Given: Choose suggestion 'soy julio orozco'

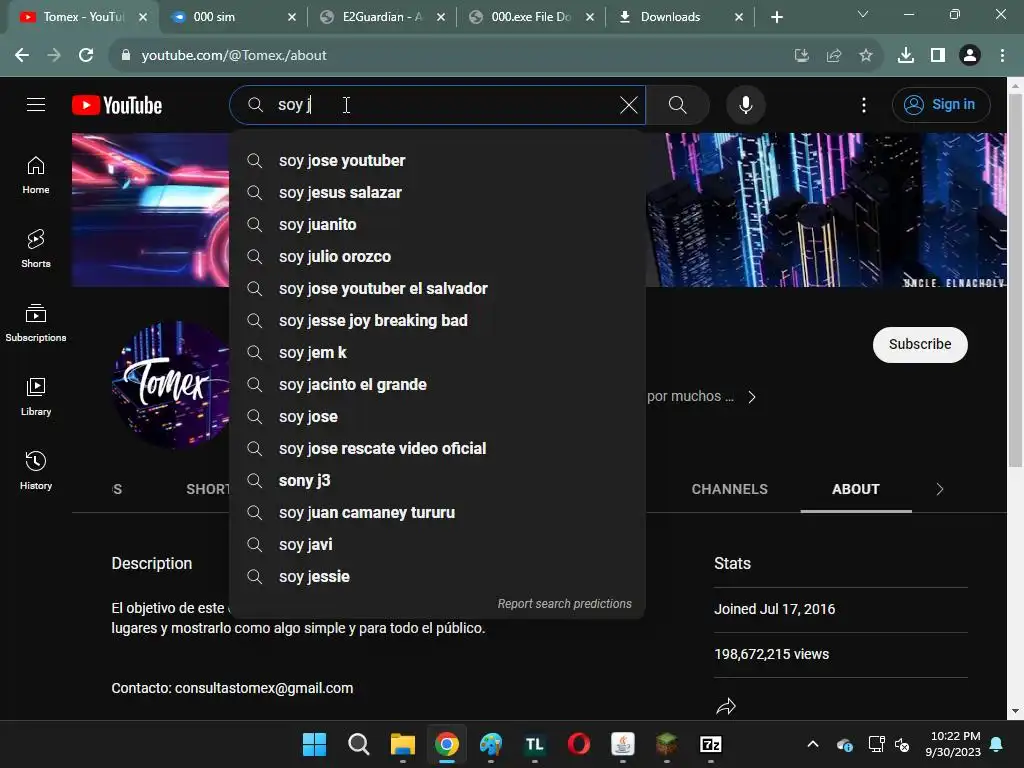Looking at the screenshot, I should click(437, 257).
